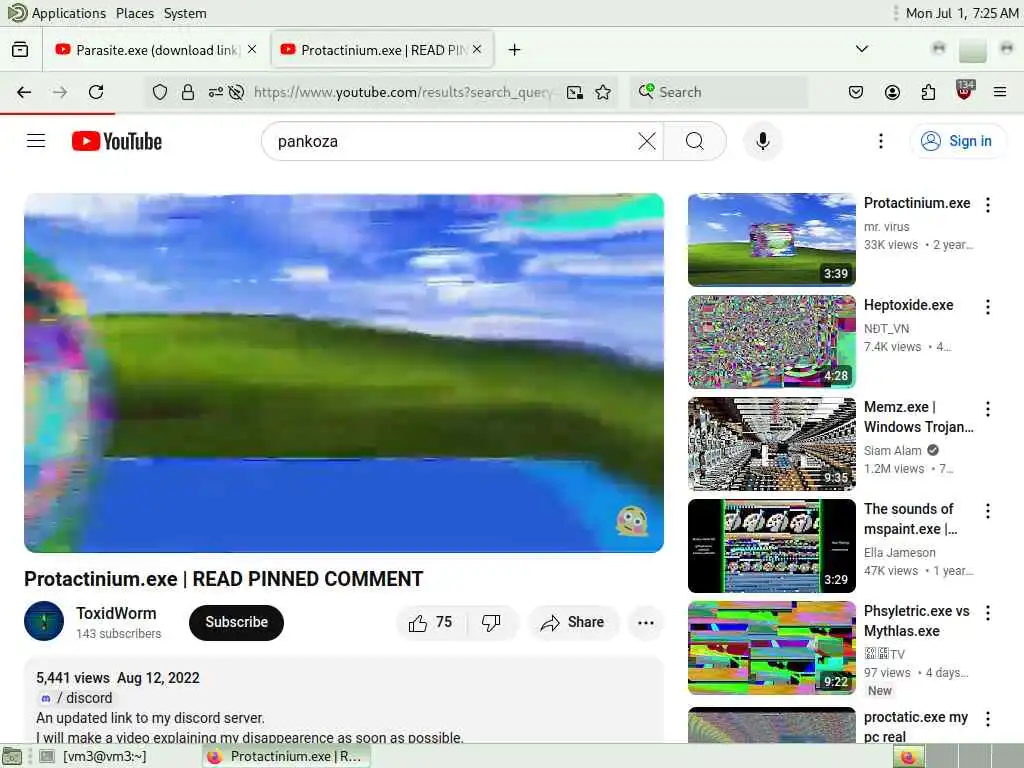Open options for Protactinium.exe suggestion
1024x768 pixels.
click(988, 205)
